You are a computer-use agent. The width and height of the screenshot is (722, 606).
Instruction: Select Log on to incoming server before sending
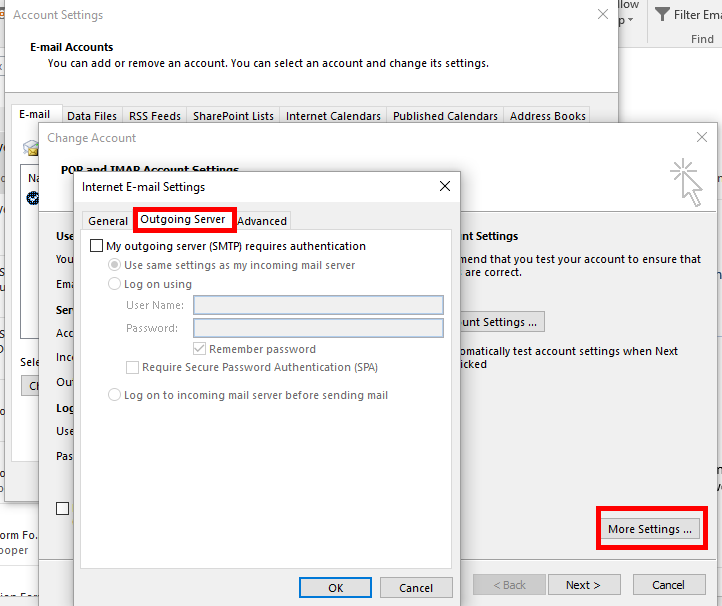(114, 395)
